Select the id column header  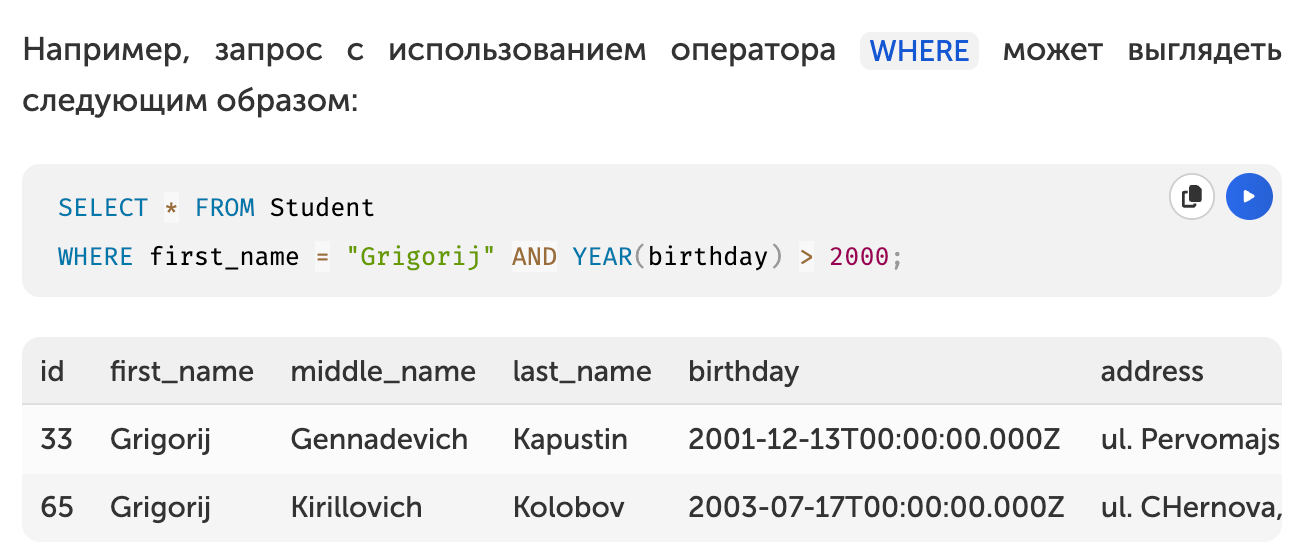pyautogui.click(x=52, y=372)
